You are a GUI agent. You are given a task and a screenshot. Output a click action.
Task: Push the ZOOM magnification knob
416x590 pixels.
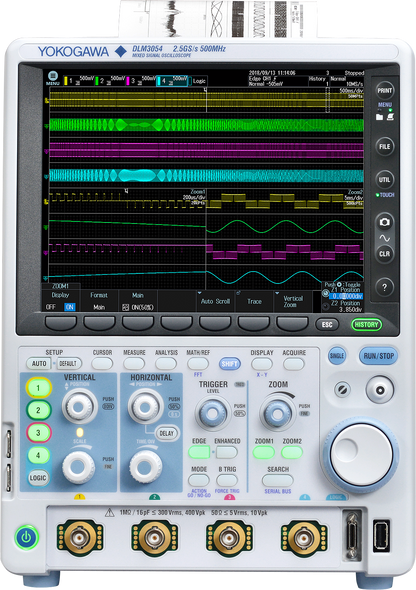[x=278, y=414]
